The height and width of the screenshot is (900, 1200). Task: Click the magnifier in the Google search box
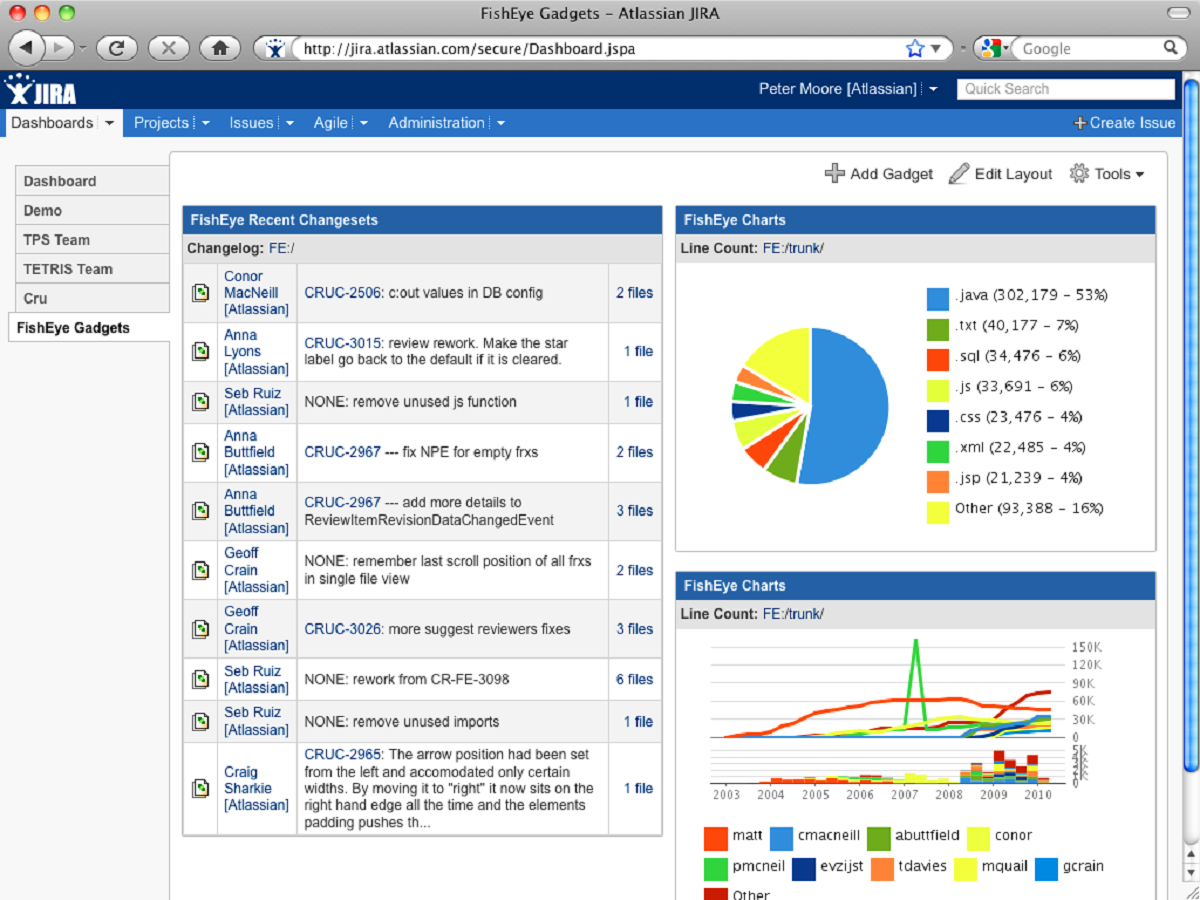1170,47
